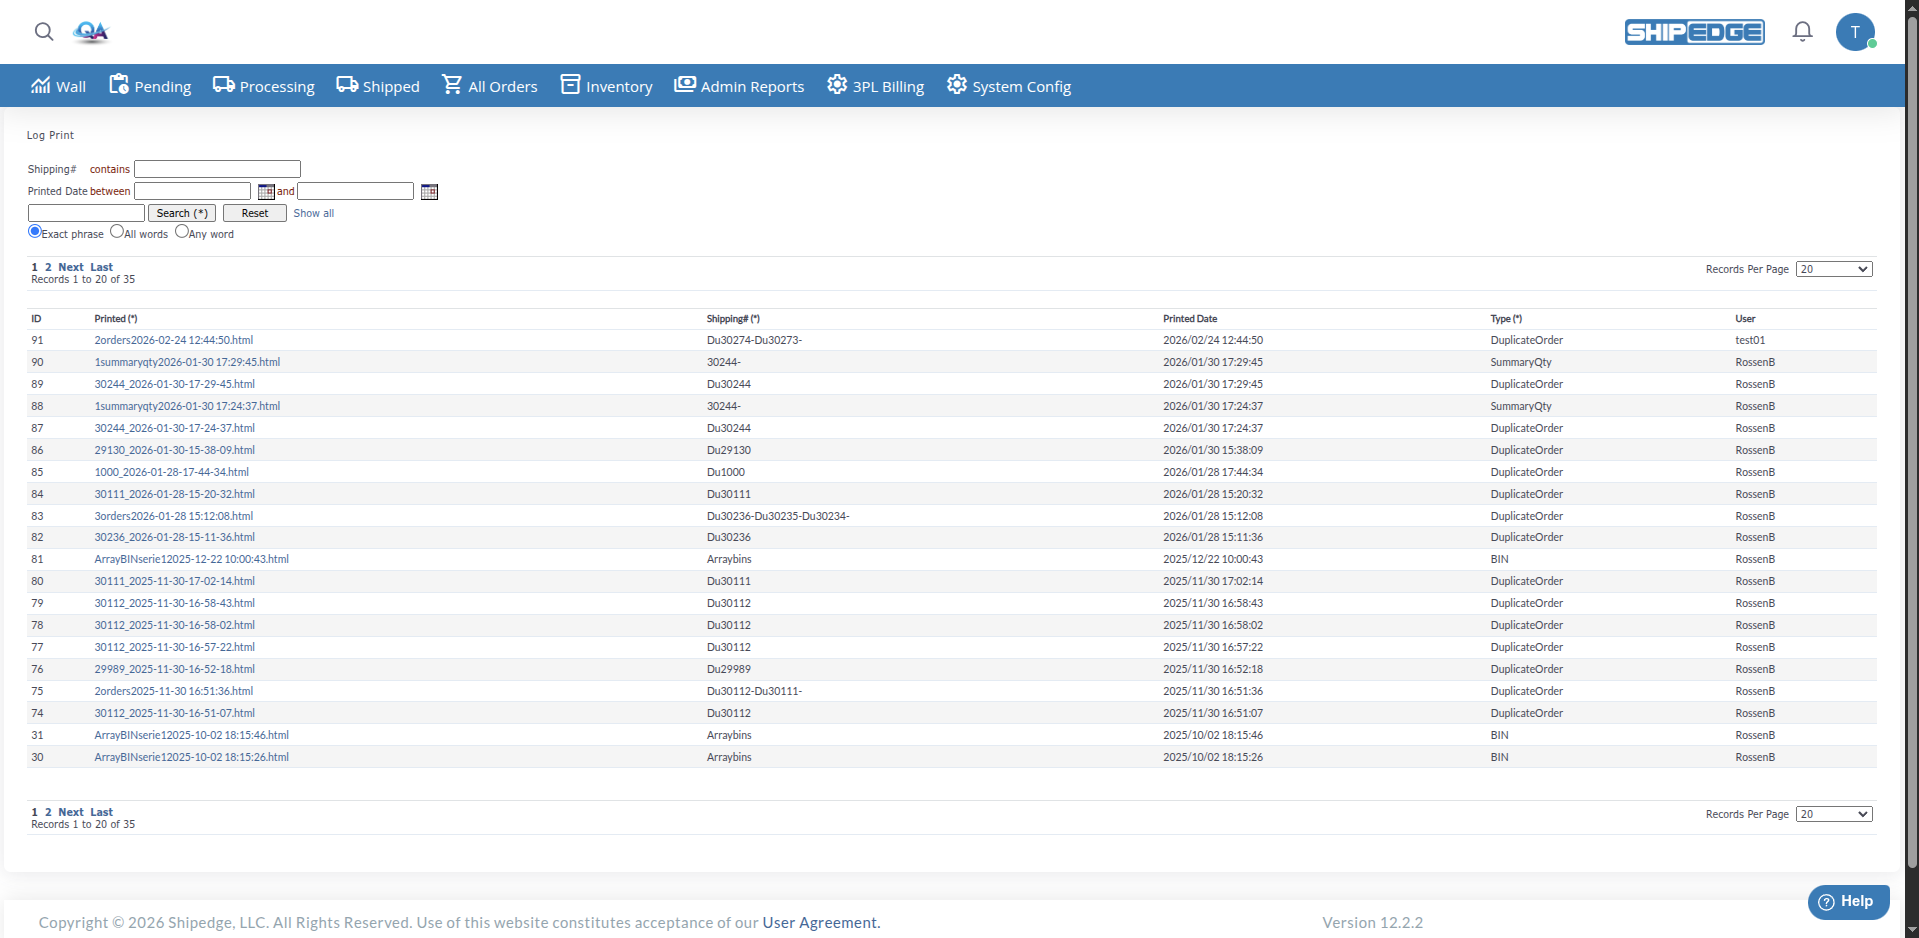Expand top Records Per Page dropdown
Image resolution: width=1919 pixels, height=938 pixels.
pos(1834,269)
